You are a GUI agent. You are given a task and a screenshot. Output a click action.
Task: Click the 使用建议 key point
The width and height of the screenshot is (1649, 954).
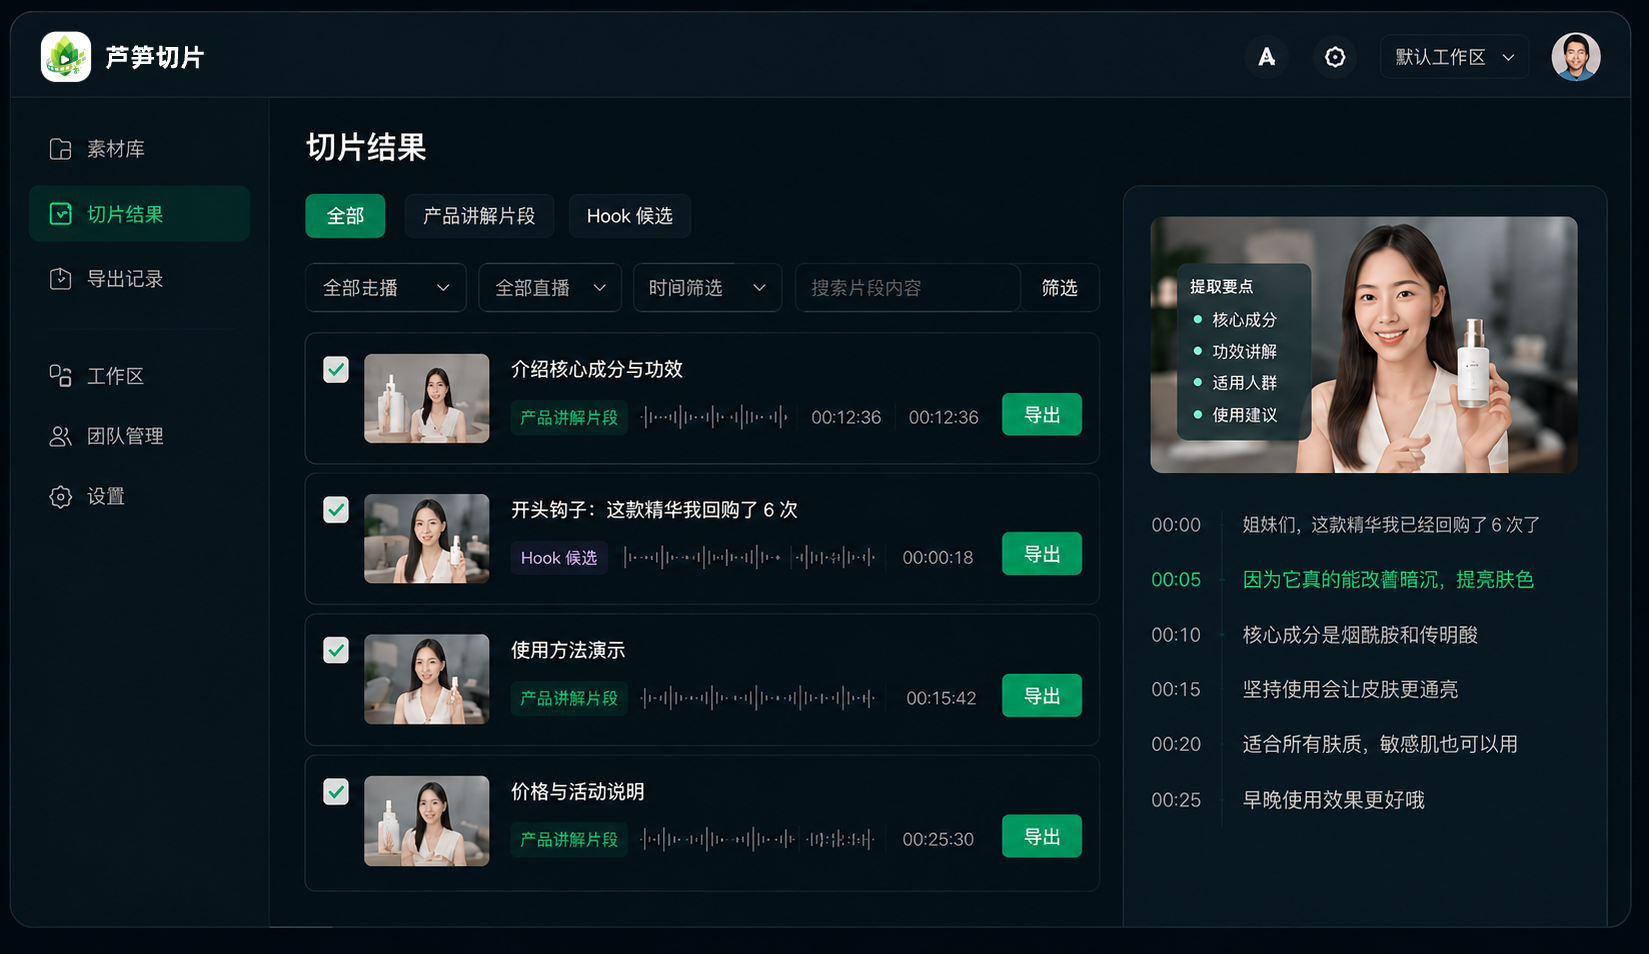[x=1236, y=415]
